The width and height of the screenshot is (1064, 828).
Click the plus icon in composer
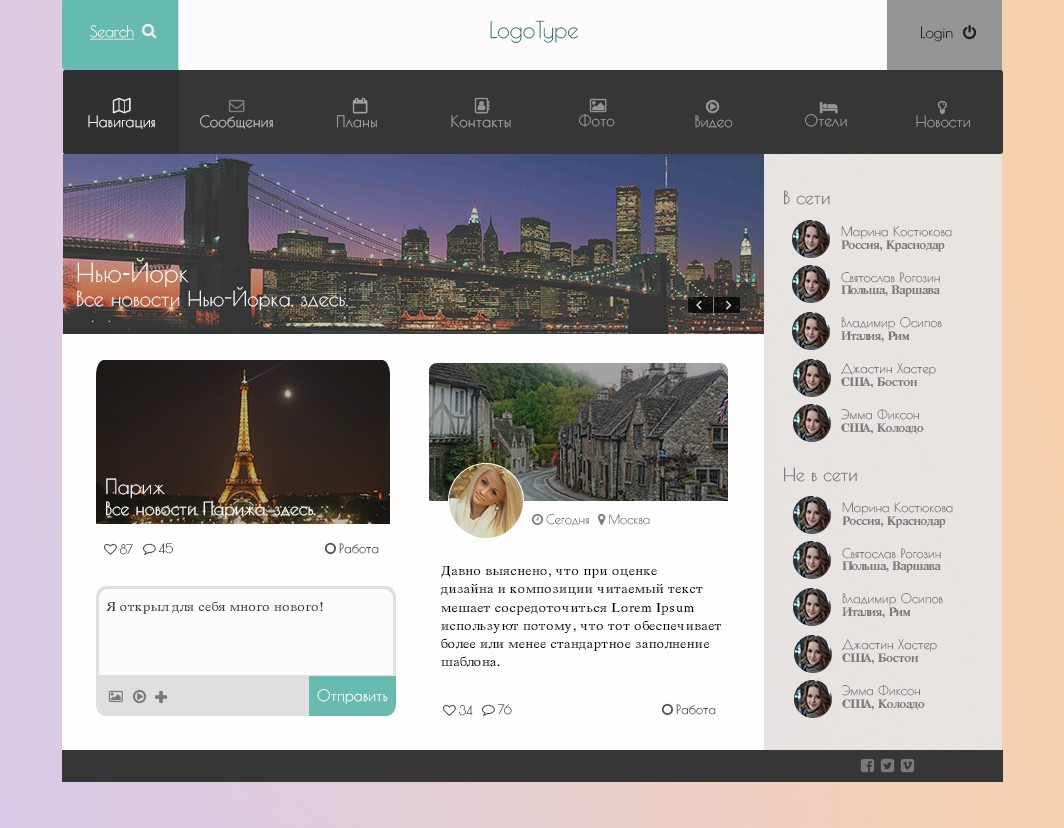tap(161, 696)
